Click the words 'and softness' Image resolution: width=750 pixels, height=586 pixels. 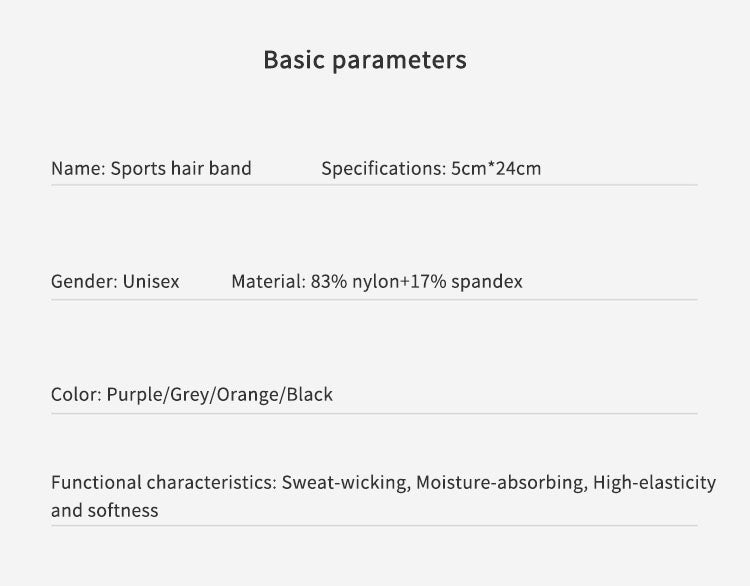(105, 510)
